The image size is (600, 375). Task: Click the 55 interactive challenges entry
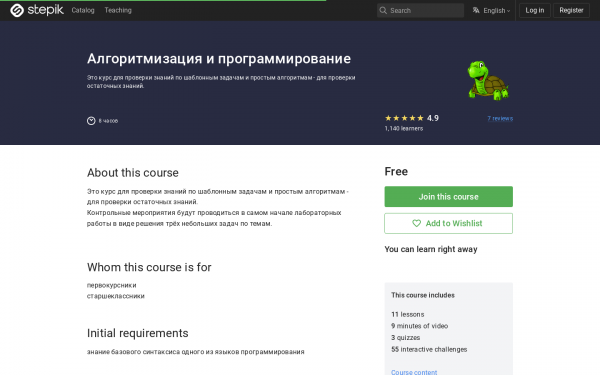click(429, 349)
